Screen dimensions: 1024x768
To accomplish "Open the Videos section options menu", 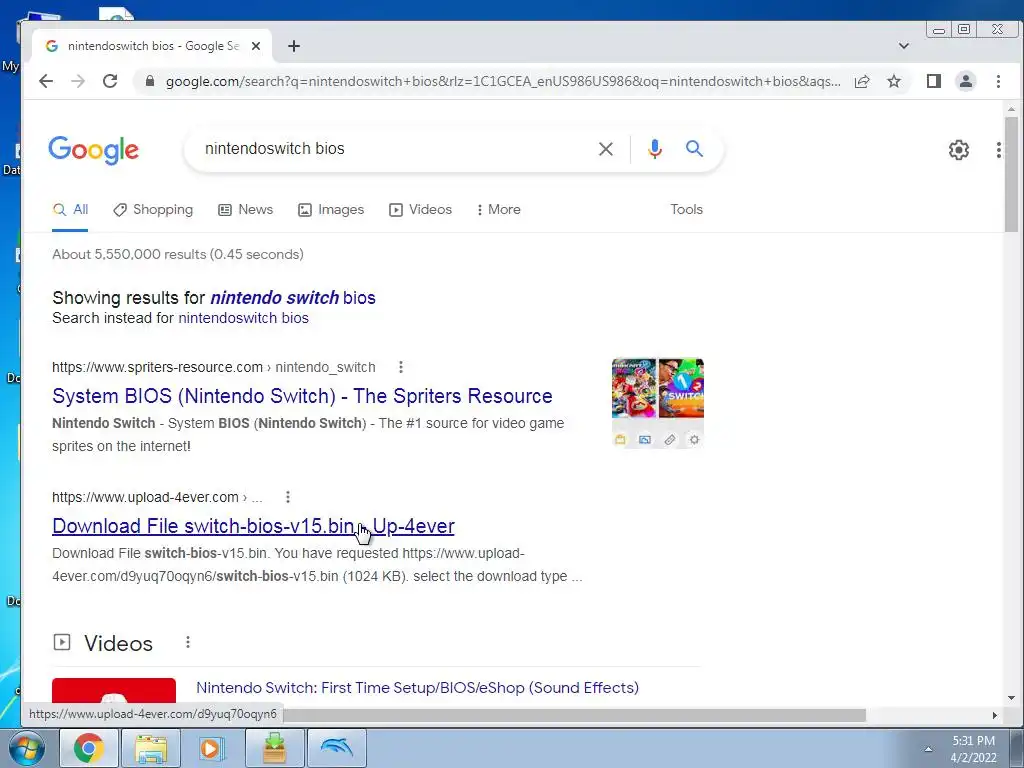I will 188,643.
